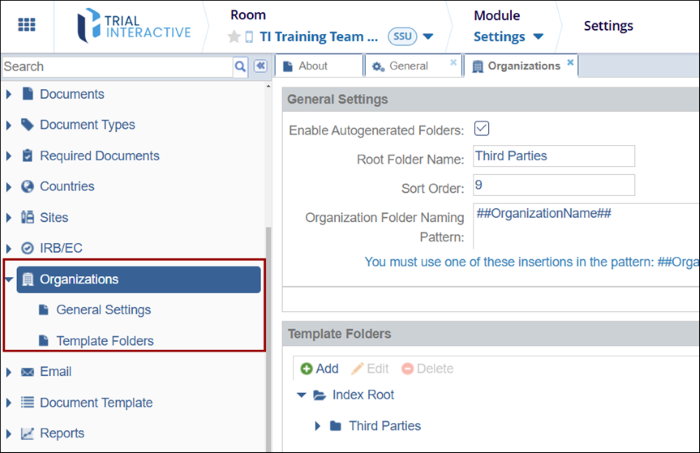Screen dimensions: 700x453
Task: Expand the Third Parties folder
Action: point(318,426)
